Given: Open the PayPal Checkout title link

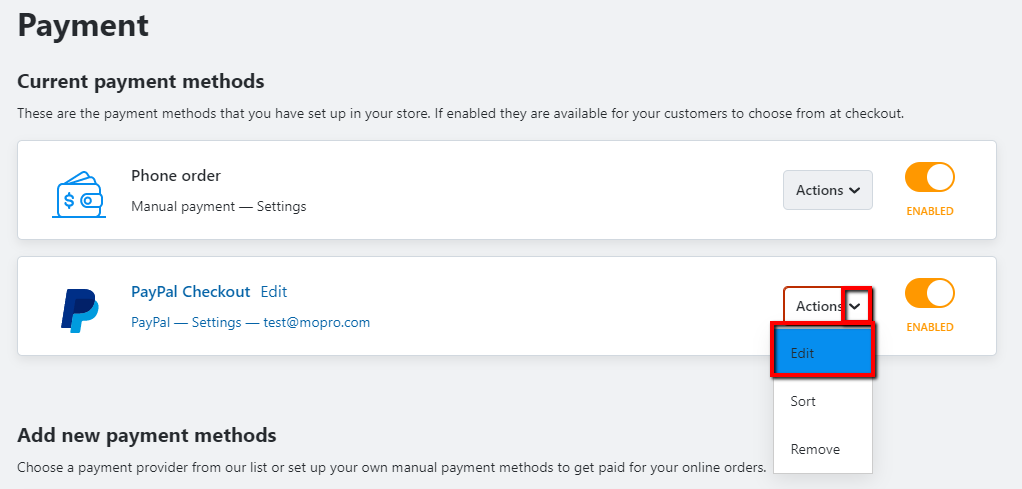Looking at the screenshot, I should pos(190,291).
